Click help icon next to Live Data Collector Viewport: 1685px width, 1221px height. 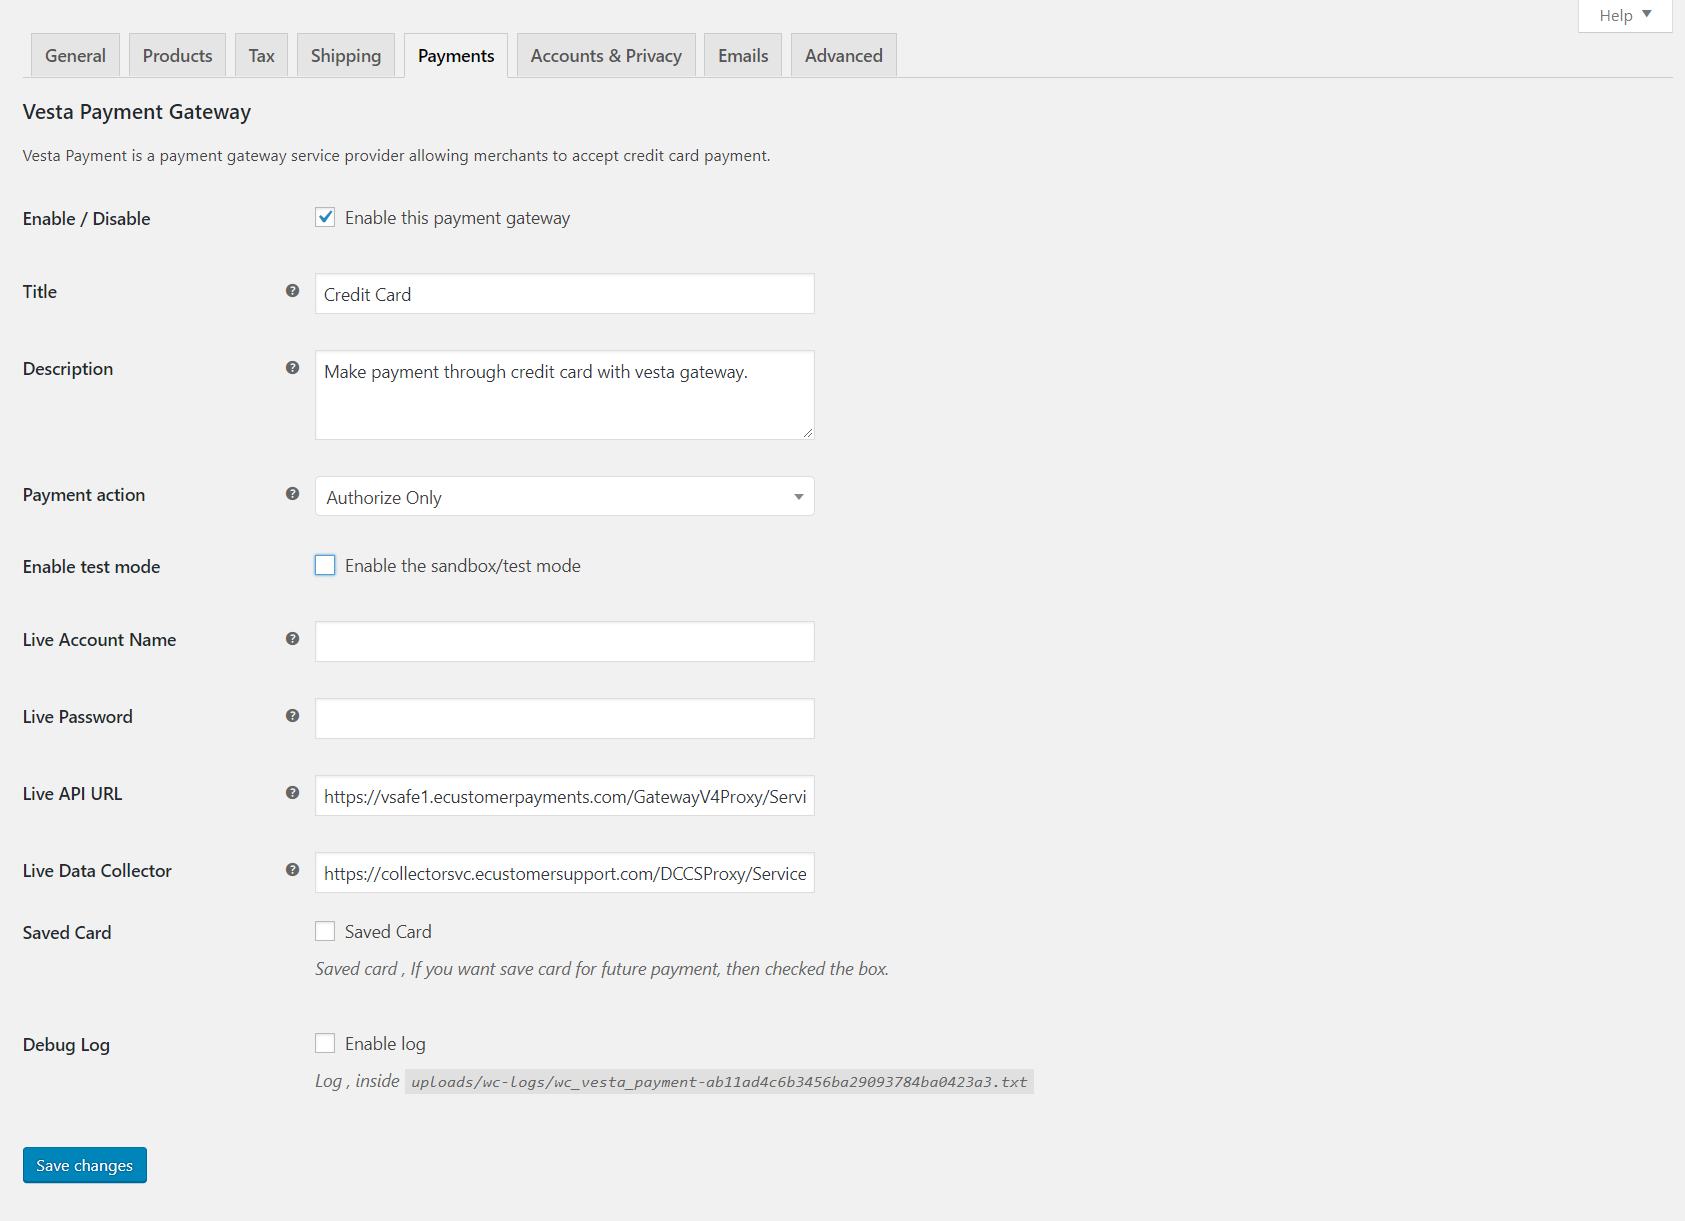(x=292, y=870)
